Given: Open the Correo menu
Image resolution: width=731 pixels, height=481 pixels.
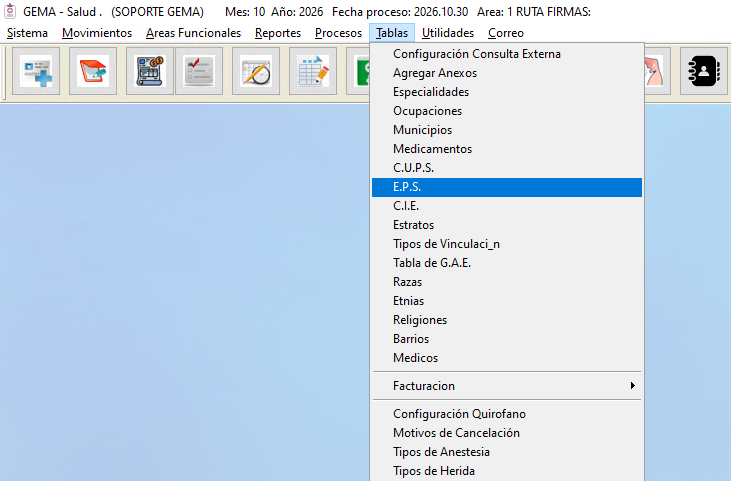Looking at the screenshot, I should tap(506, 33).
